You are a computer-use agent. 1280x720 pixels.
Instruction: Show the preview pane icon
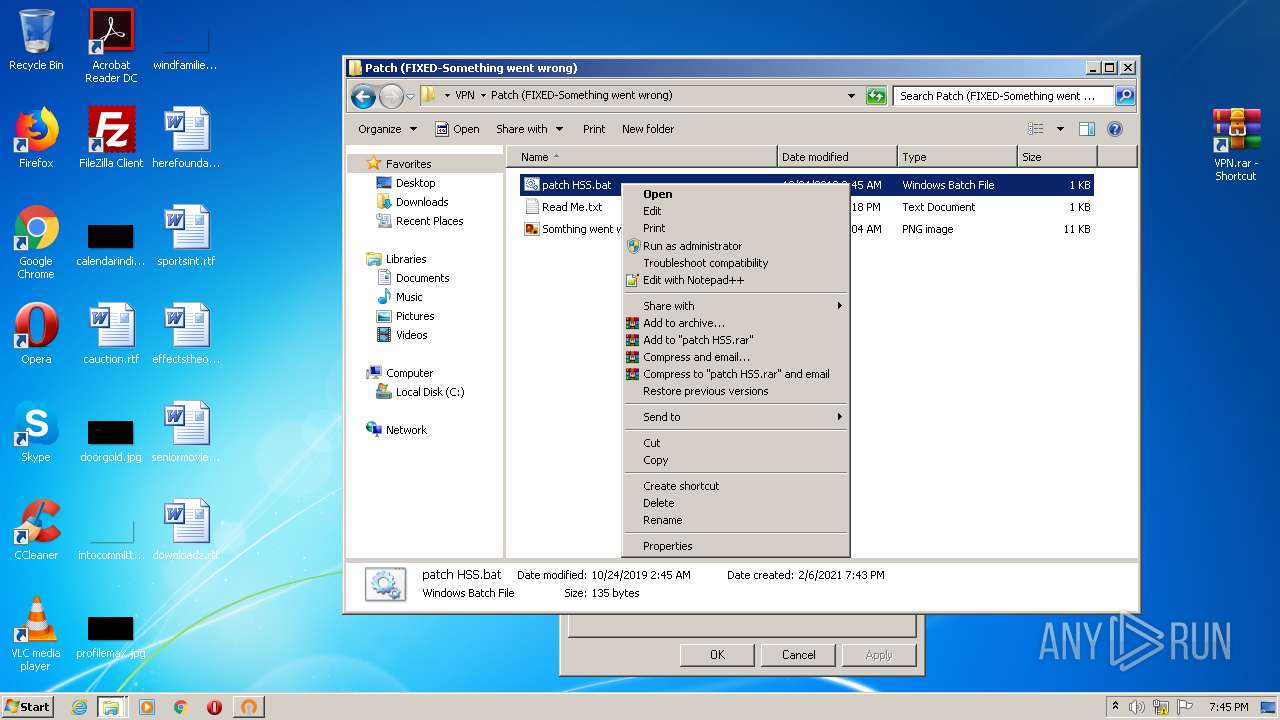point(1087,129)
